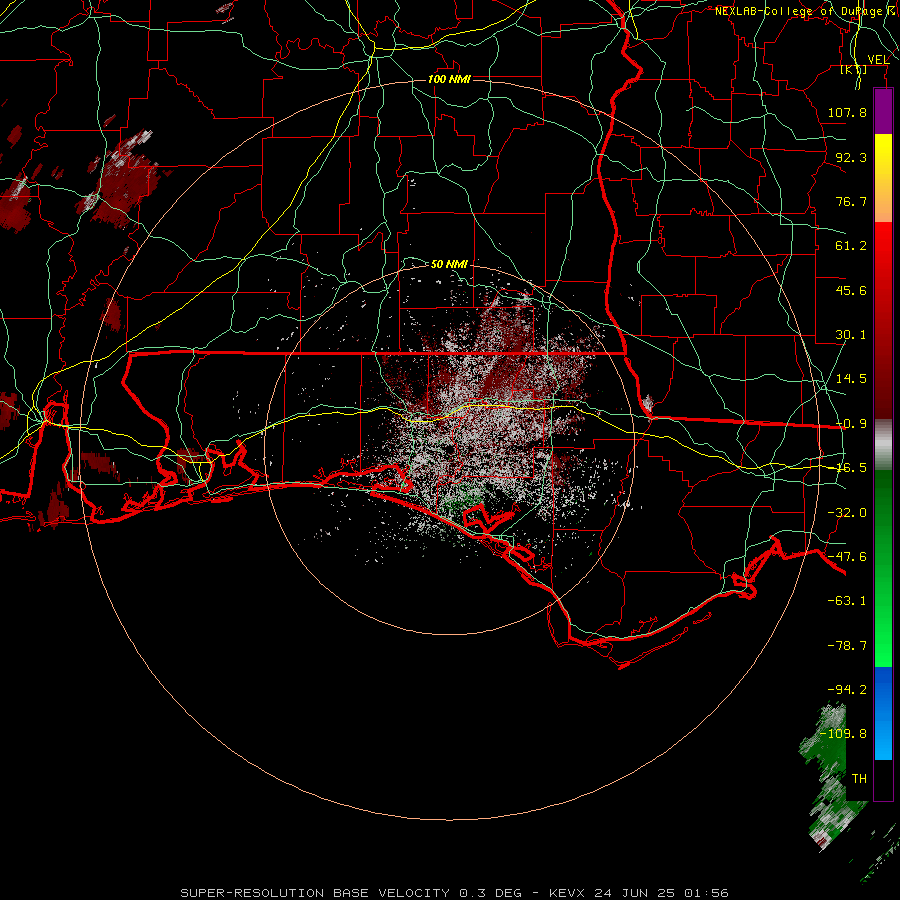The height and width of the screenshot is (900, 900).
Task: Click the 45.6 velocity scale value
Action: (x=851, y=290)
